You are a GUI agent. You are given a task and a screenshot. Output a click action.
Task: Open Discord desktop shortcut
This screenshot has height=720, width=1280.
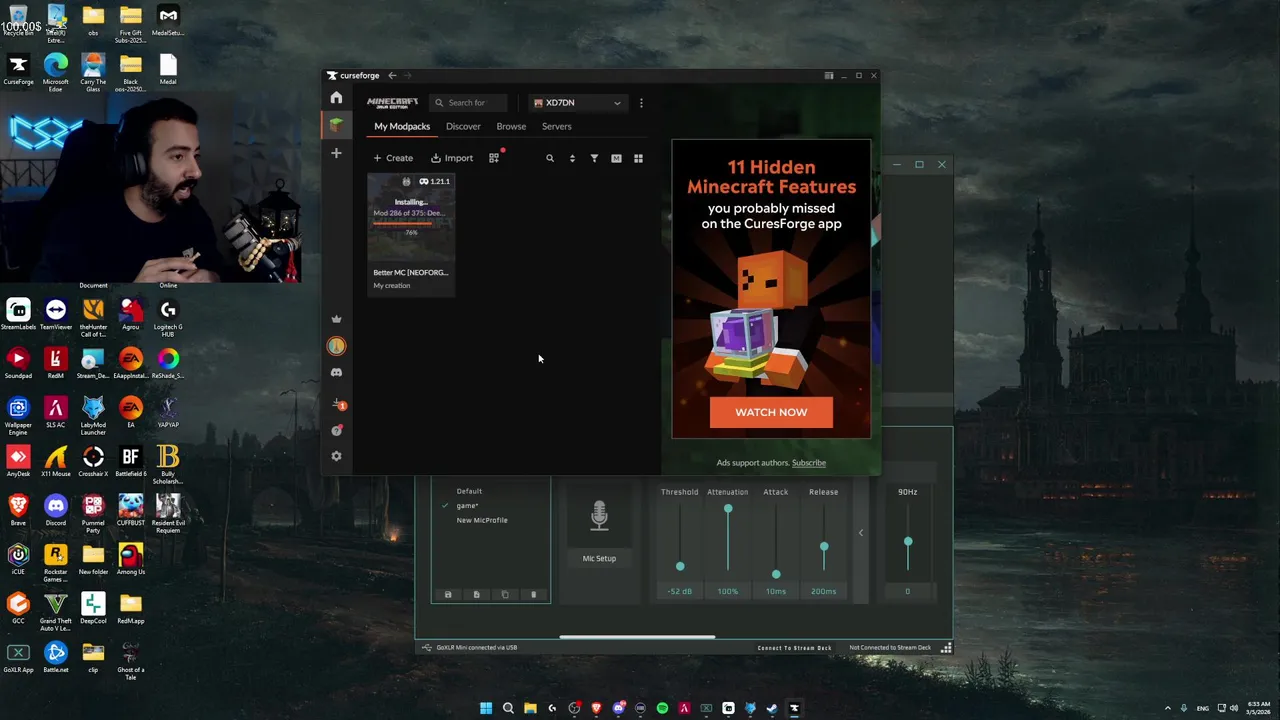coord(55,510)
